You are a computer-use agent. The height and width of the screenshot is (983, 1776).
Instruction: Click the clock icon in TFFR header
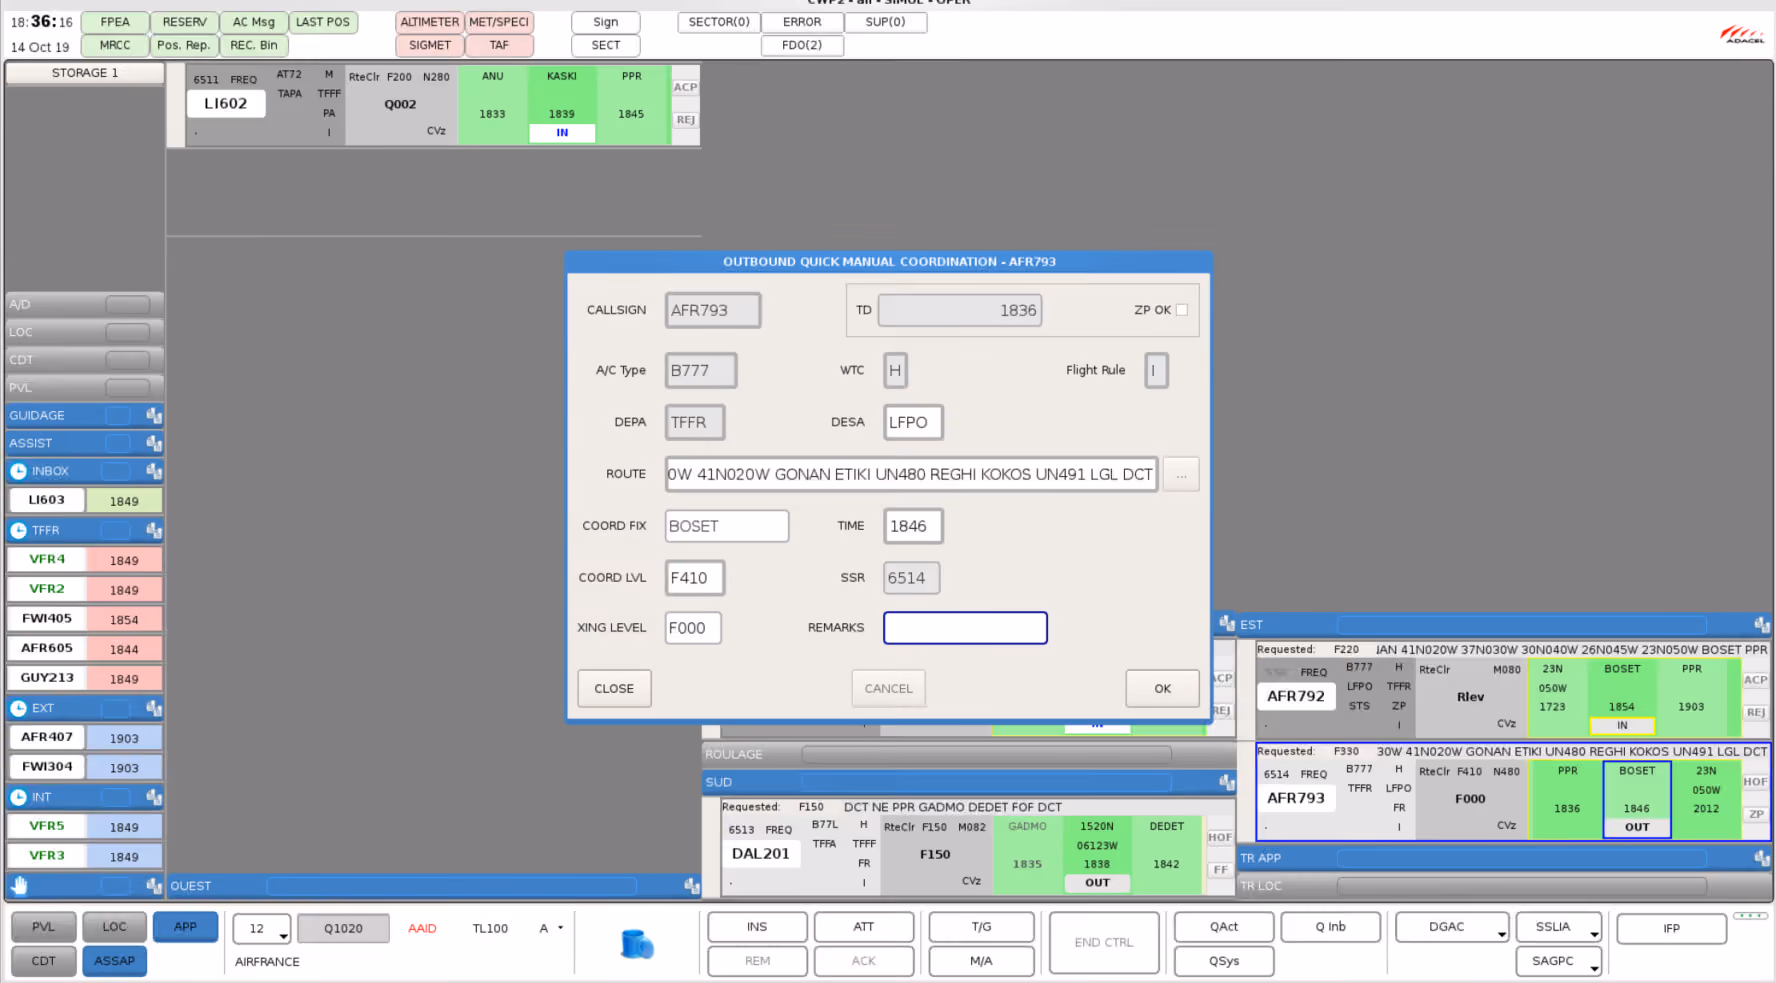pyautogui.click(x=18, y=530)
